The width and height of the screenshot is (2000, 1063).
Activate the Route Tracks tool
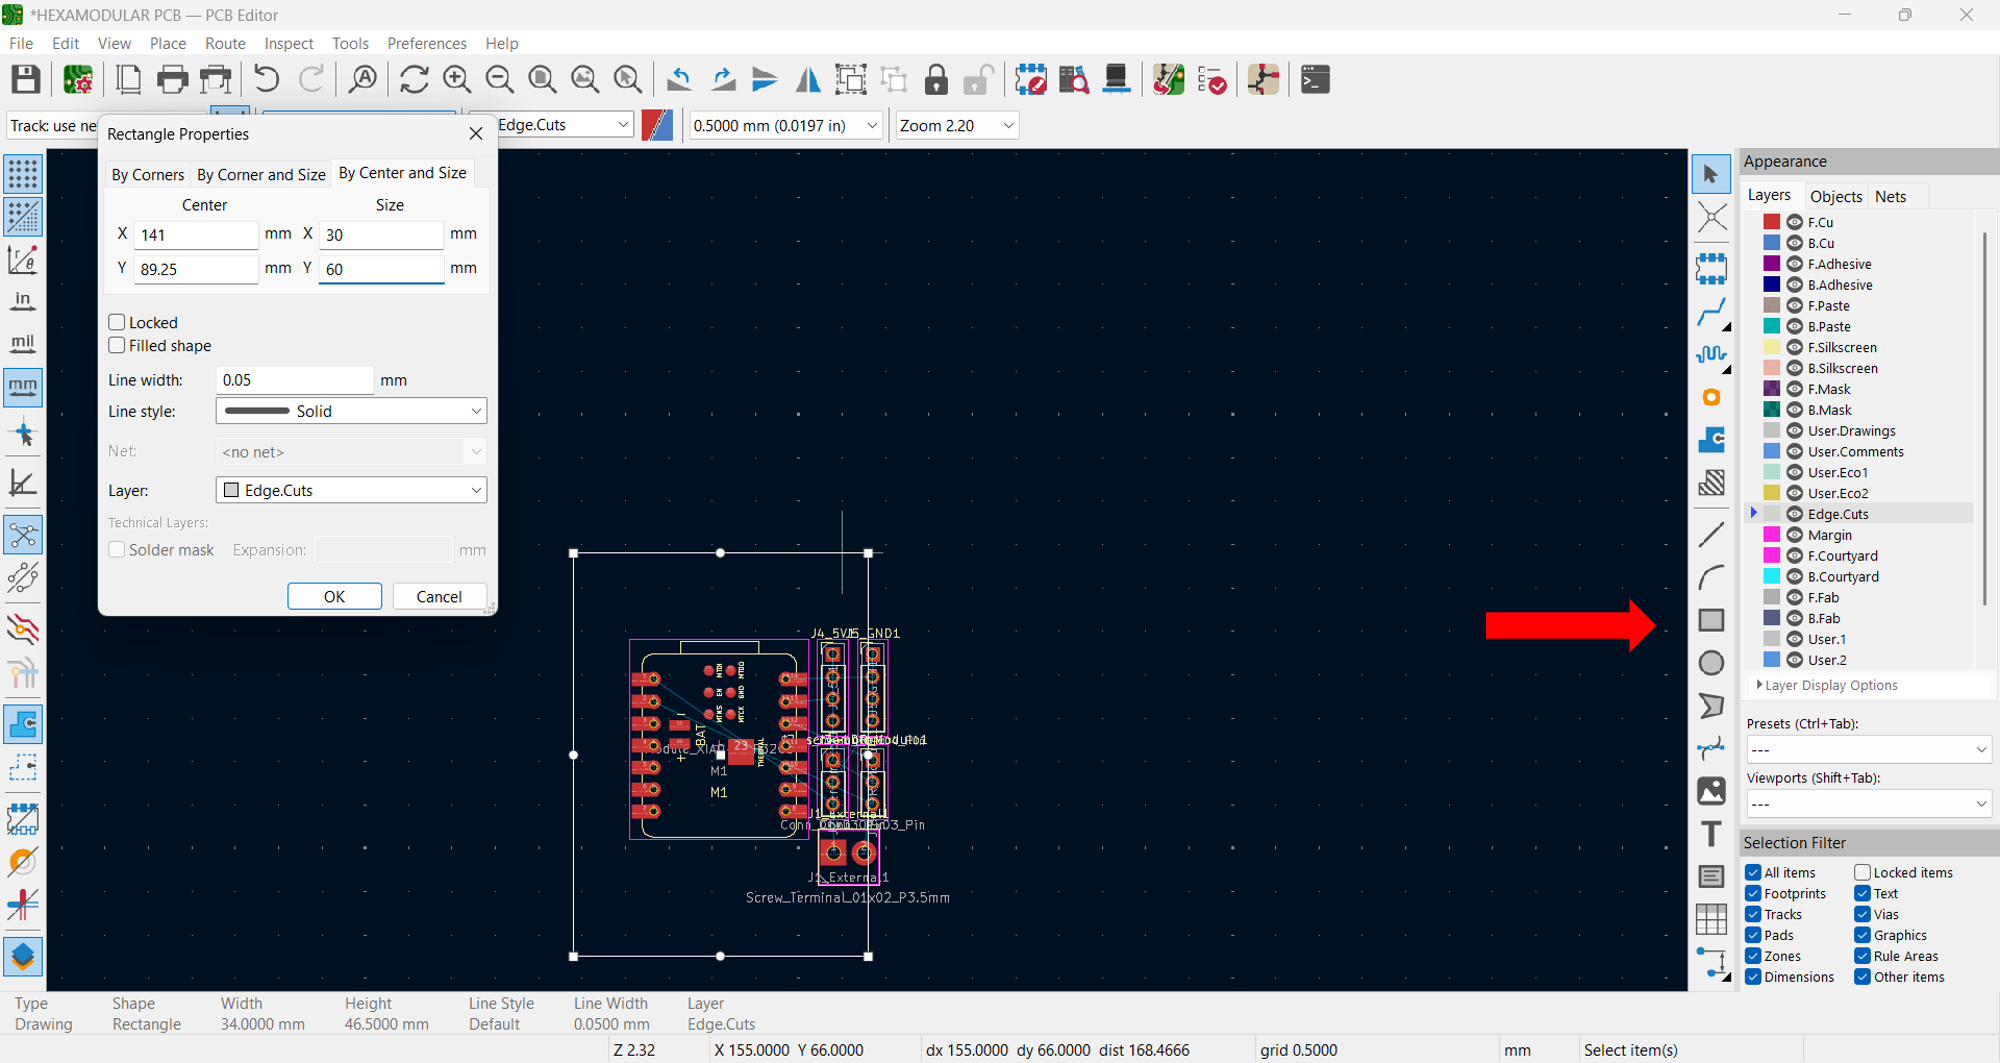click(x=1713, y=312)
